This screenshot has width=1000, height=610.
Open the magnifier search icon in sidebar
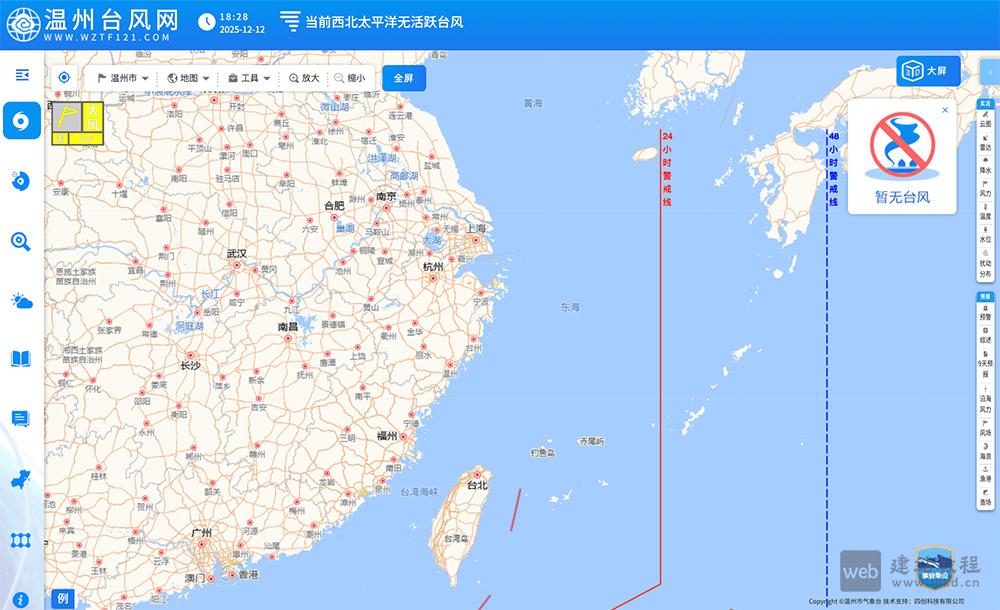coord(21,241)
